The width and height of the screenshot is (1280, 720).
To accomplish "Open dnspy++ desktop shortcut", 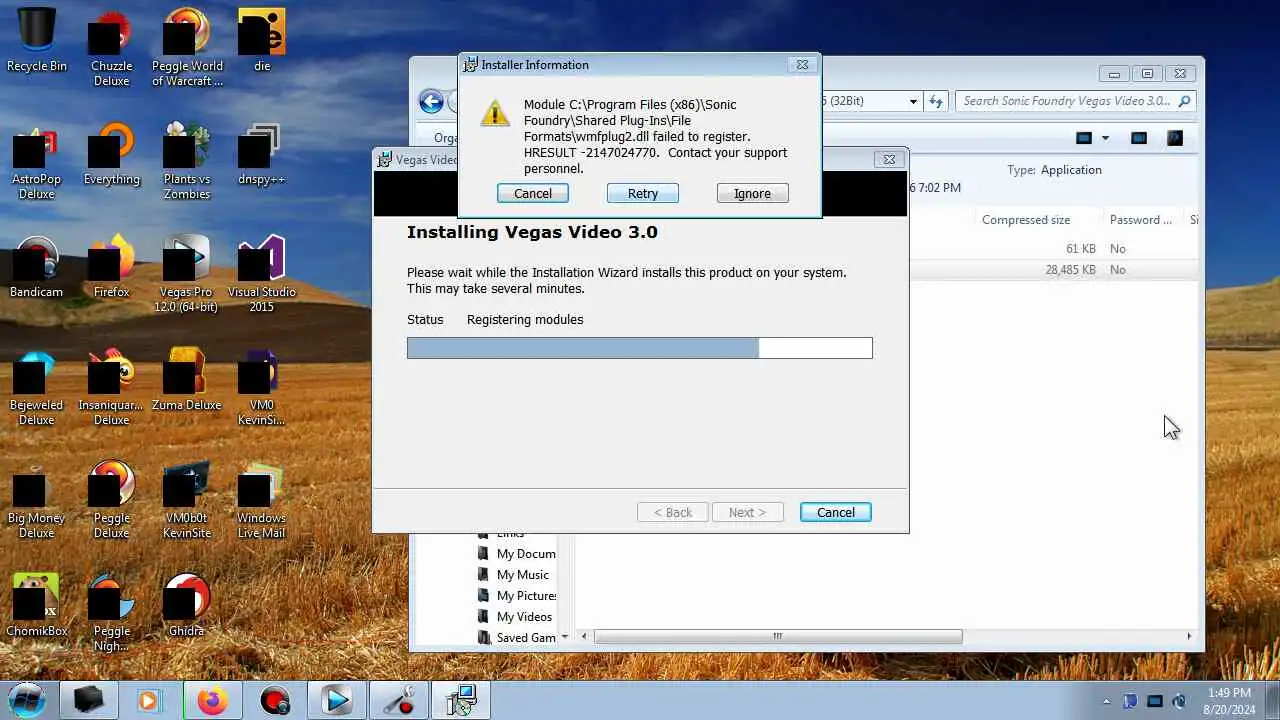I will pyautogui.click(x=262, y=154).
